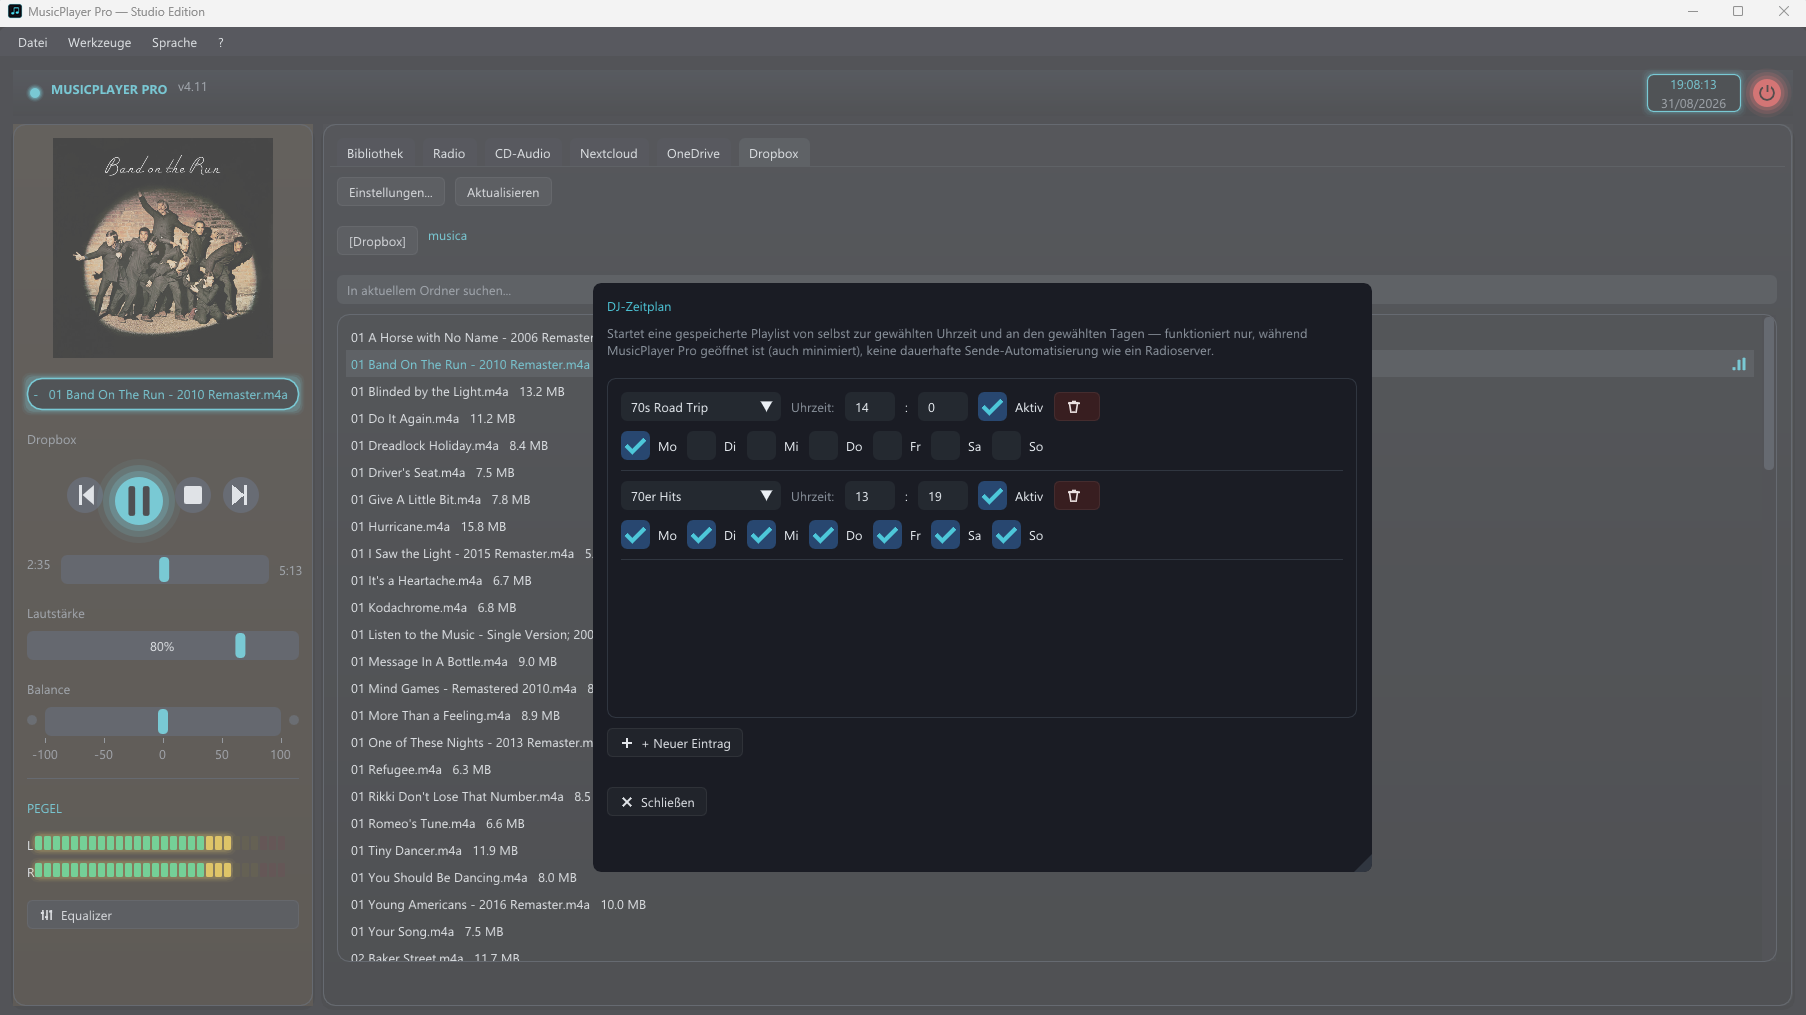Open the Datei menu
1806x1015 pixels.
33,43
